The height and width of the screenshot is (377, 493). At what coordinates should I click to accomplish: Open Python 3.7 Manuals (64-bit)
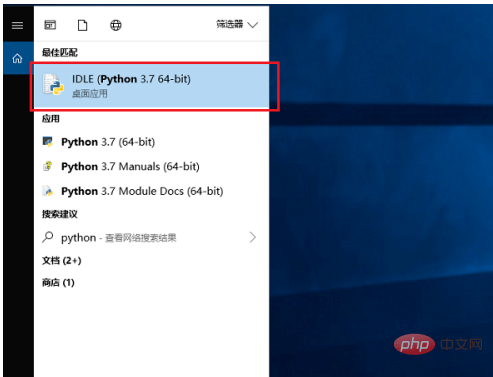tap(152, 166)
